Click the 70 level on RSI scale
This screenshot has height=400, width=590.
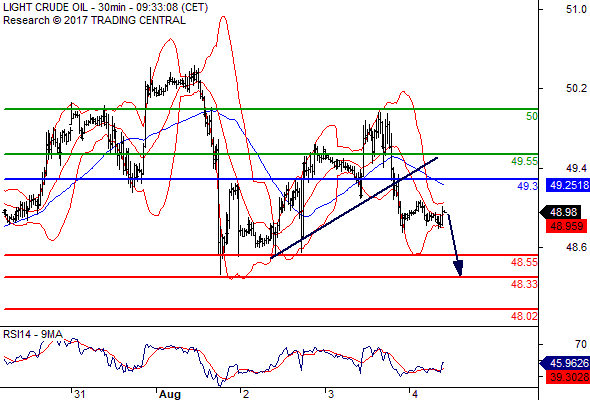(x=581, y=344)
